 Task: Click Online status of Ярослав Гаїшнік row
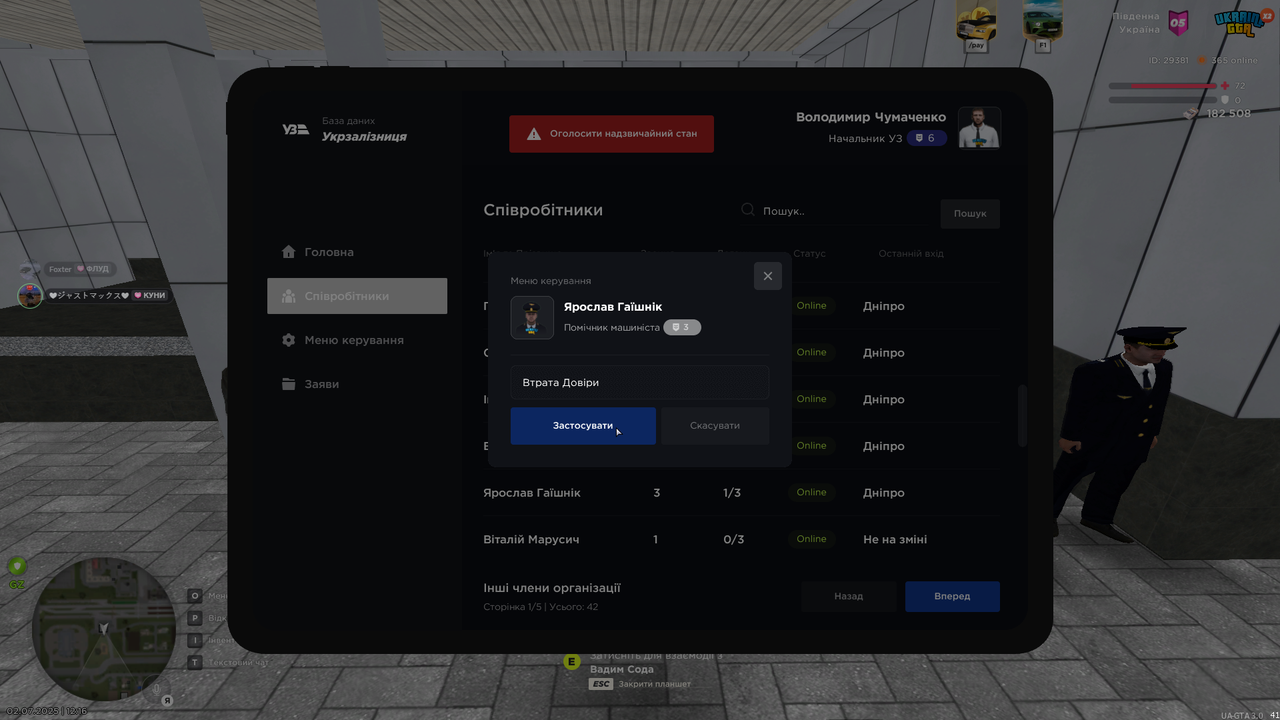pyautogui.click(x=812, y=492)
